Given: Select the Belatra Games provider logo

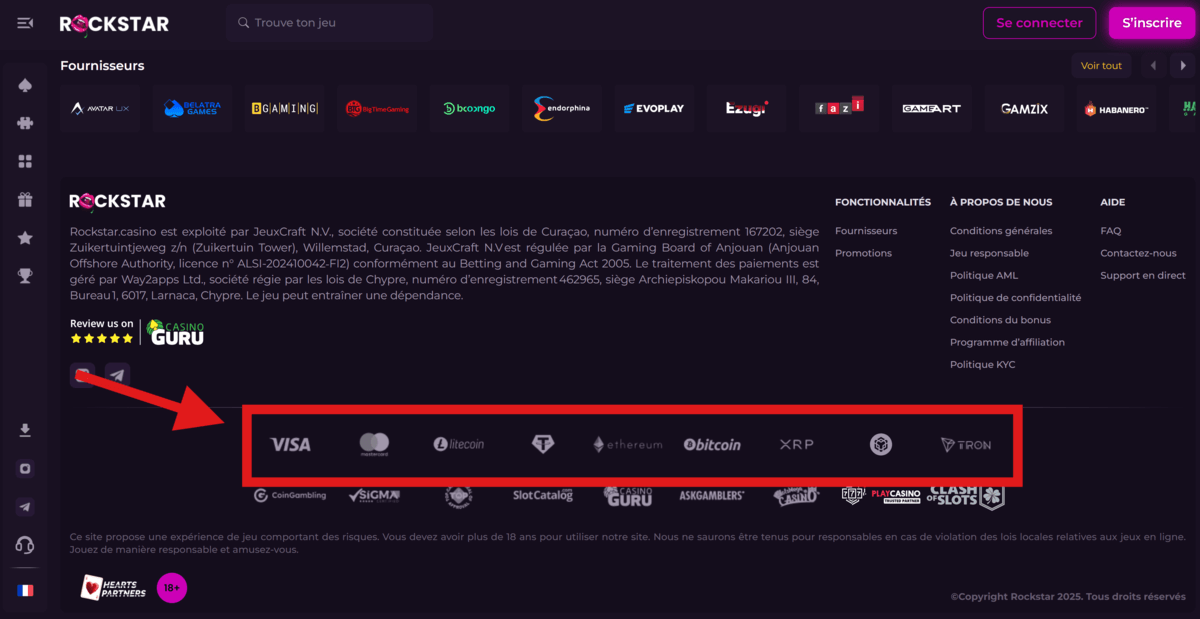Looking at the screenshot, I should point(192,108).
